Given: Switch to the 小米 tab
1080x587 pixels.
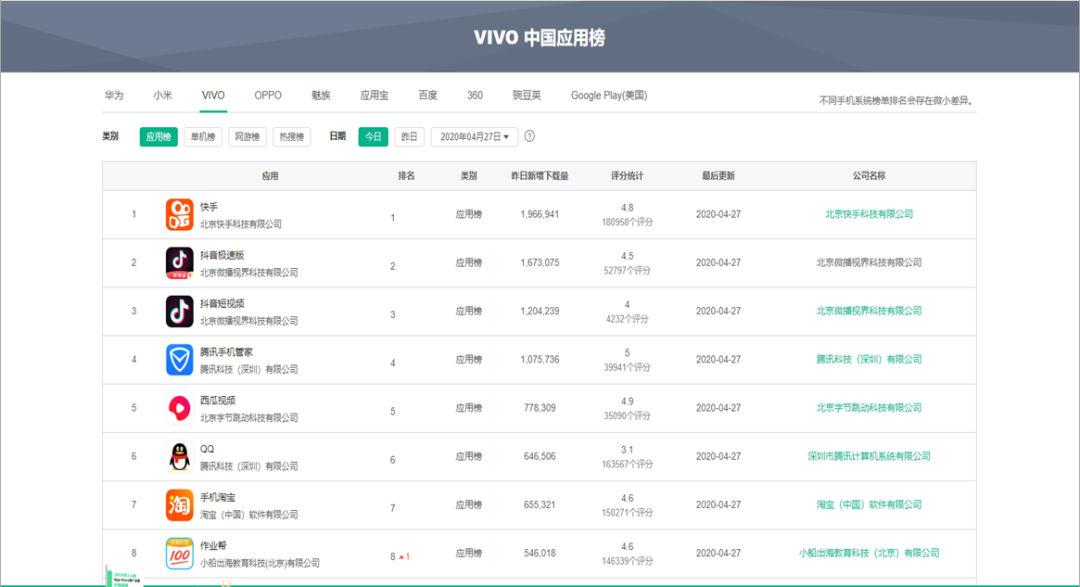Looking at the screenshot, I should click(163, 95).
